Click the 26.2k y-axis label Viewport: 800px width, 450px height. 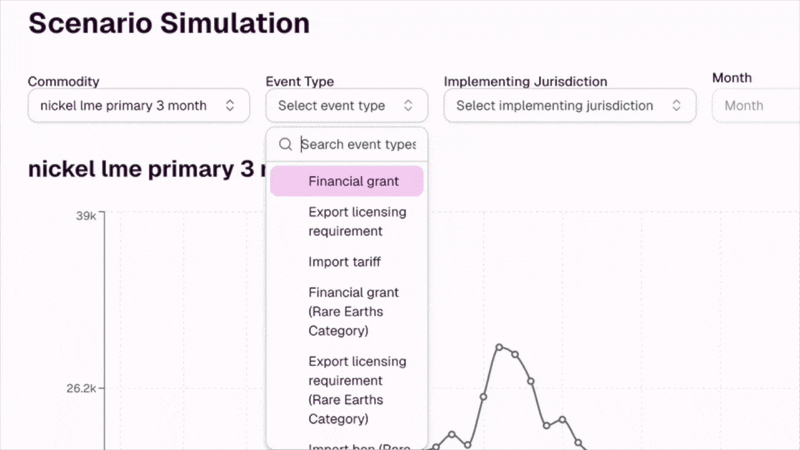[x=80, y=388]
